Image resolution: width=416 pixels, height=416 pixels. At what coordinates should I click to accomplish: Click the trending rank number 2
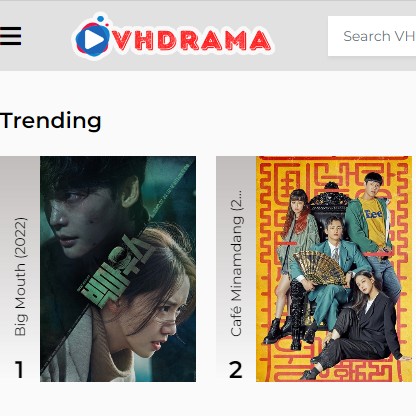pyautogui.click(x=236, y=369)
